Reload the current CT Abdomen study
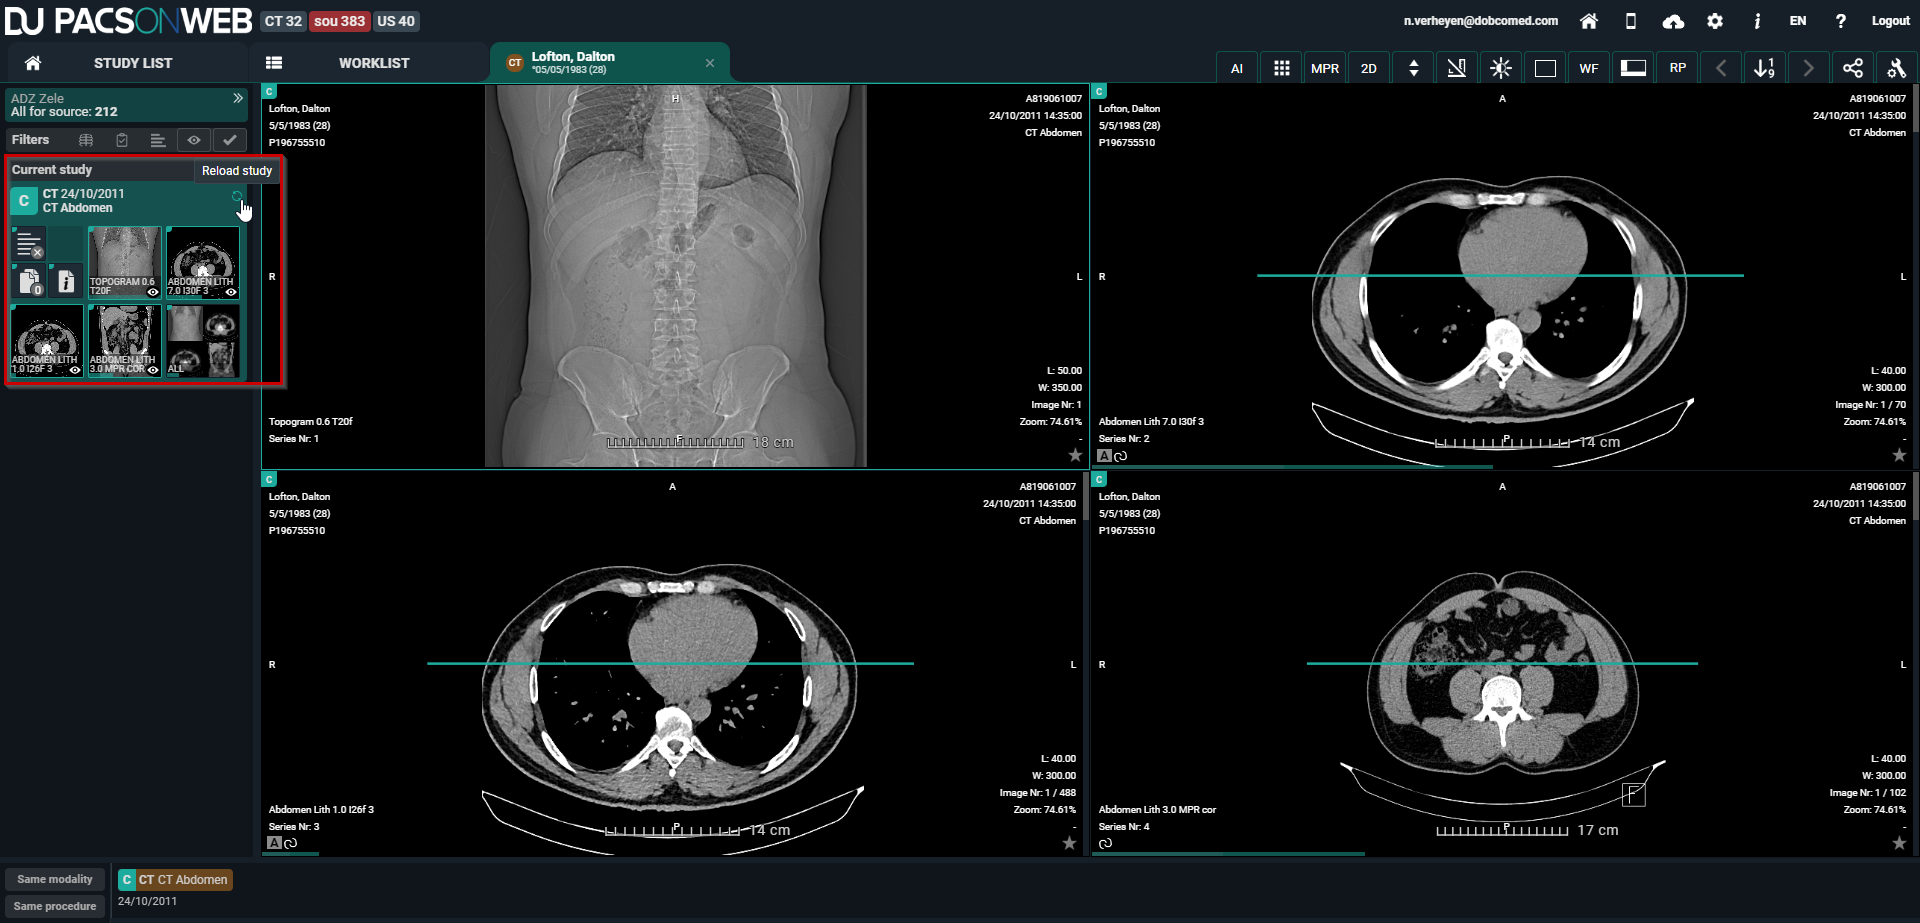Screen dimensions: 1920x923 [237, 197]
